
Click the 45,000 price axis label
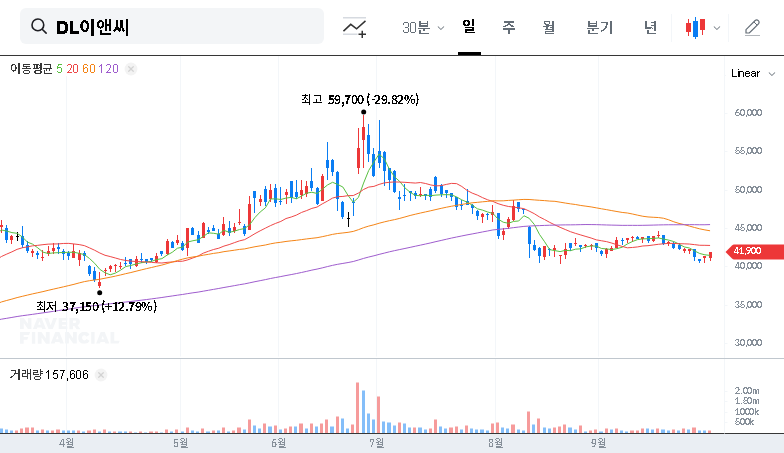coord(748,228)
